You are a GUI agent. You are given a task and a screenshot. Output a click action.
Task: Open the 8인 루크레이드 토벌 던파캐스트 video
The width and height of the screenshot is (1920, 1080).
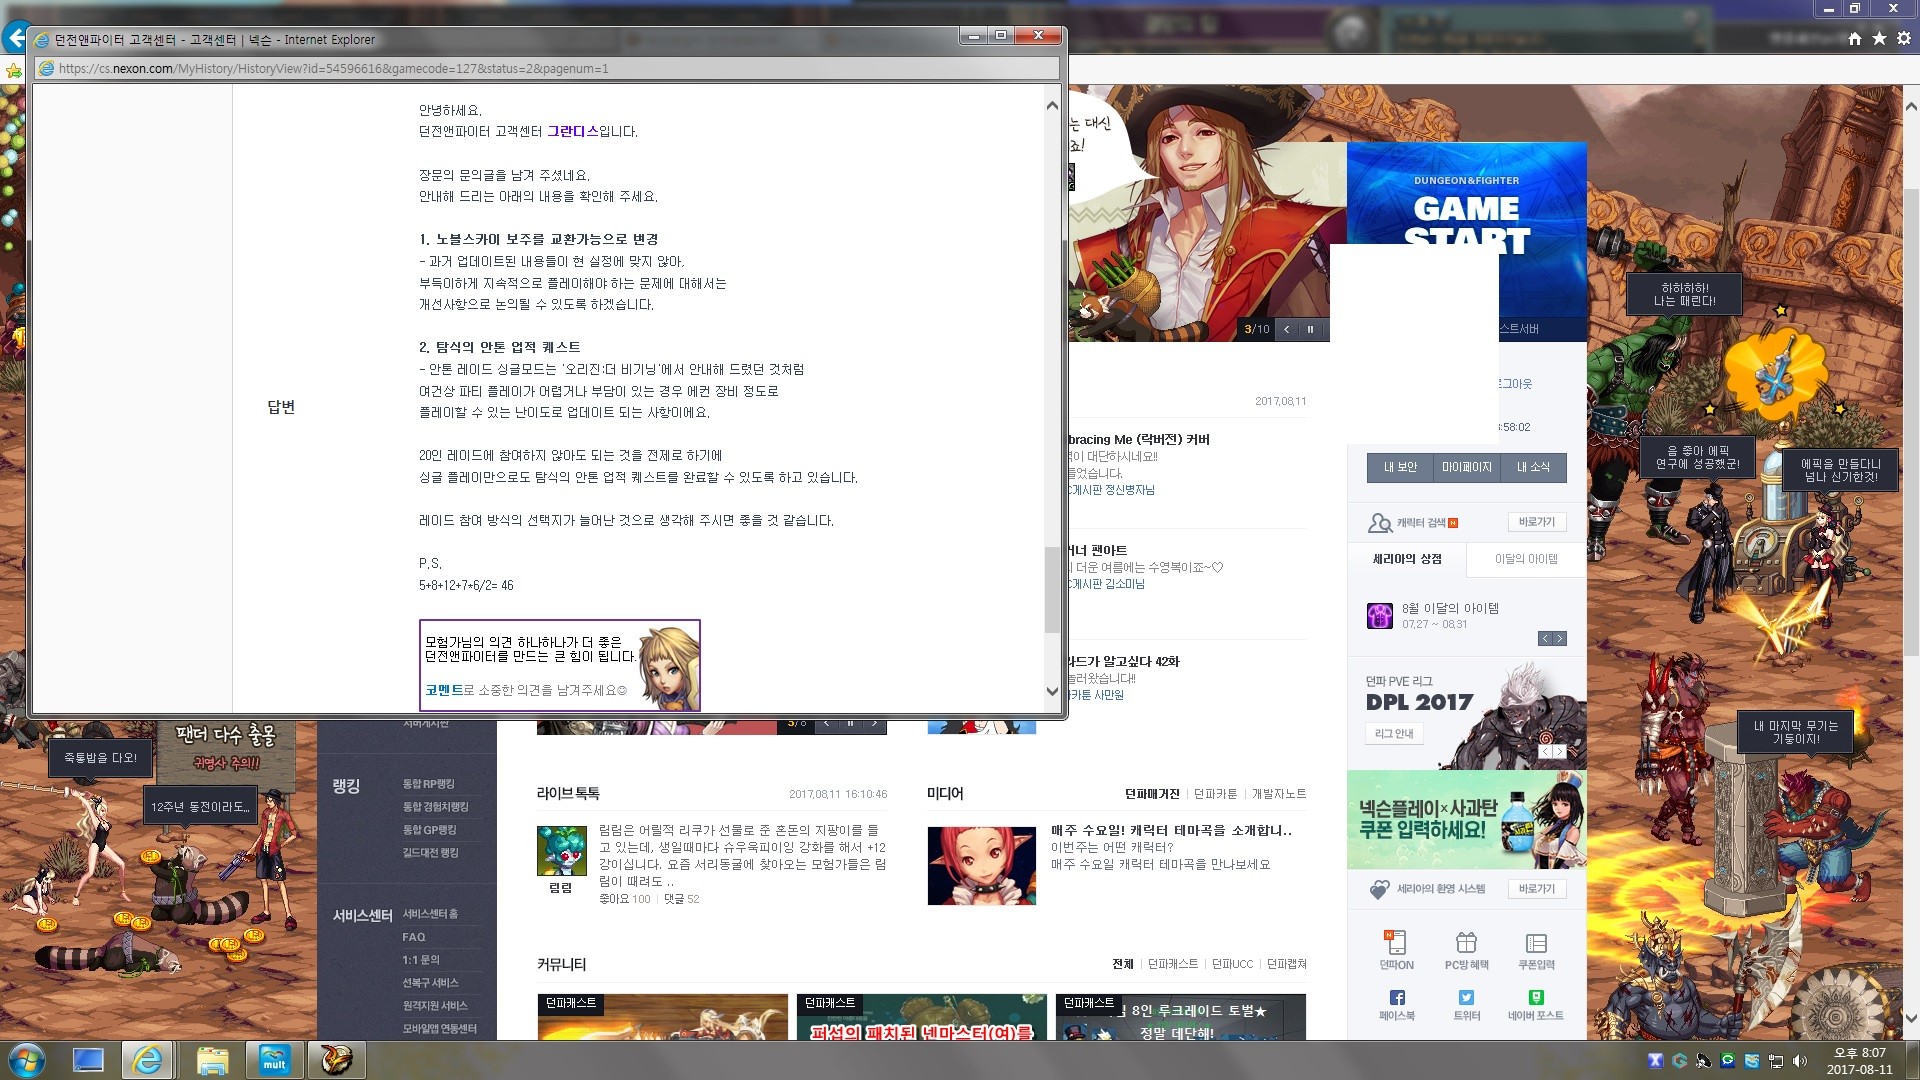pyautogui.click(x=1180, y=1017)
